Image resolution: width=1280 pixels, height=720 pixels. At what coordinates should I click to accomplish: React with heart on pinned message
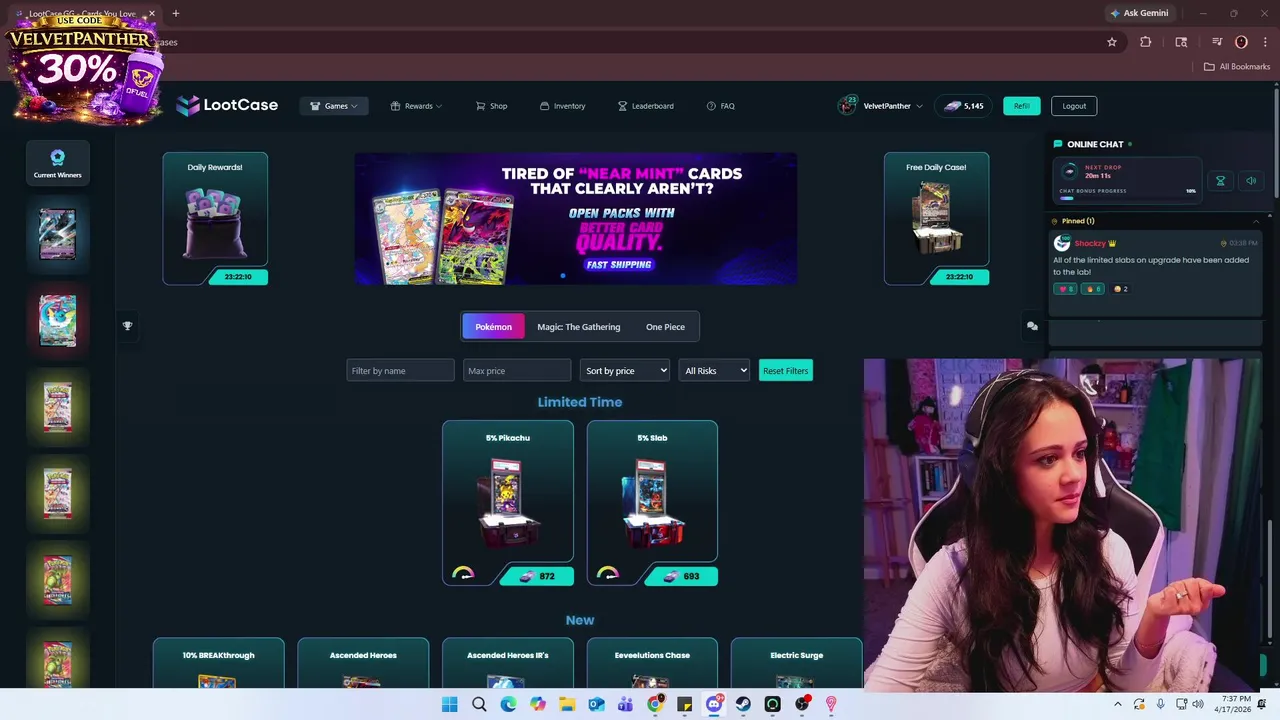(1065, 289)
